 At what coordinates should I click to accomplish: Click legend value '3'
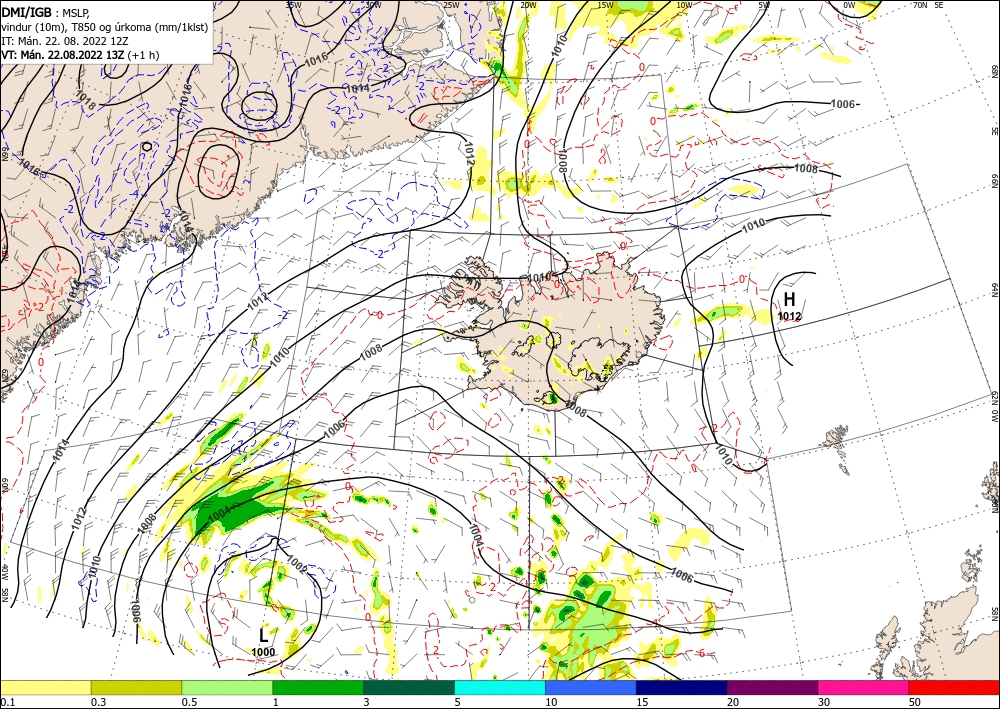tap(366, 702)
